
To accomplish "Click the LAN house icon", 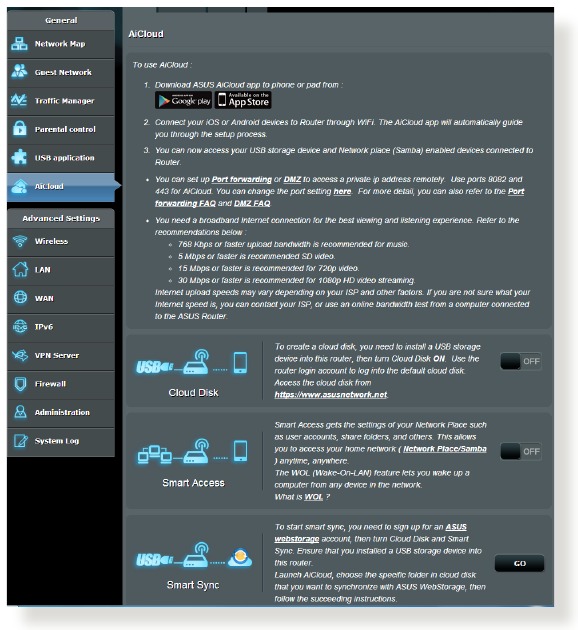I will click(x=20, y=269).
